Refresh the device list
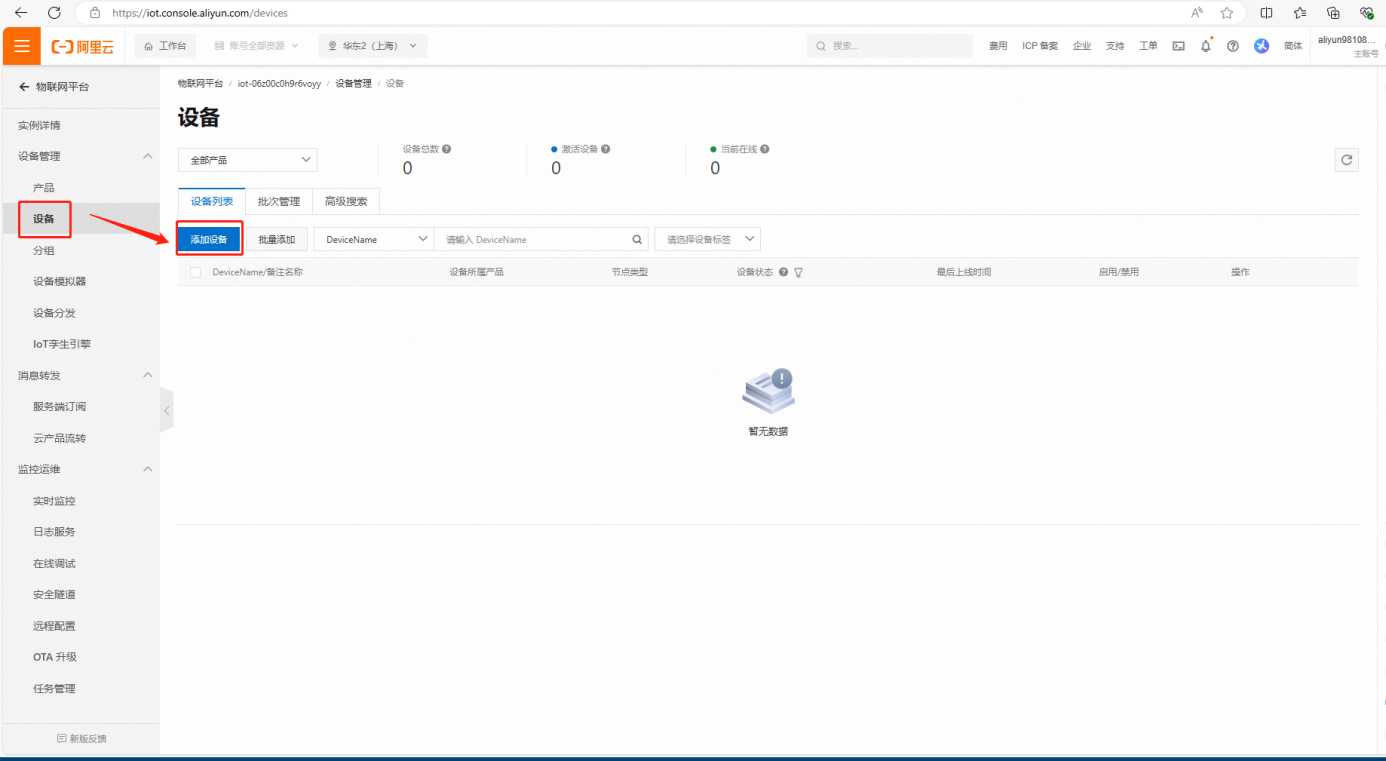This screenshot has height=761, width=1386. point(1347,160)
